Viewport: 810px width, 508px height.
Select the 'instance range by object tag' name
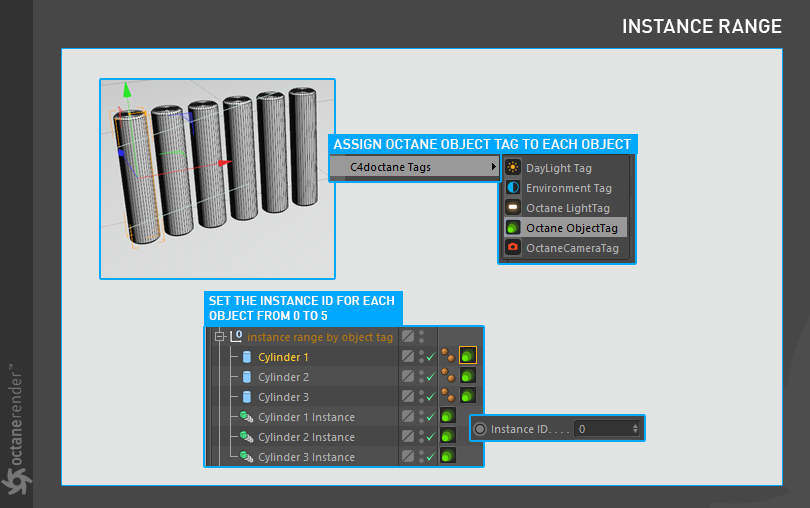click(x=320, y=337)
